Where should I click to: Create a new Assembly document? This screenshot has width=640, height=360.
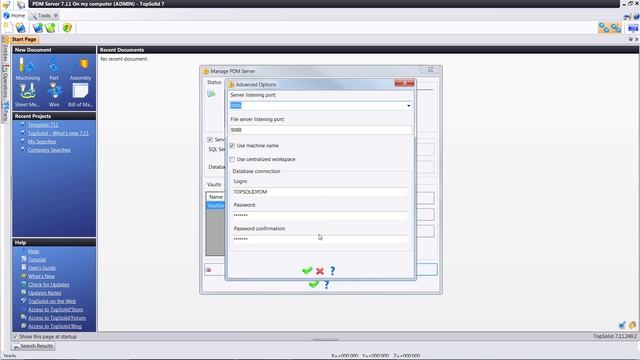[80, 69]
